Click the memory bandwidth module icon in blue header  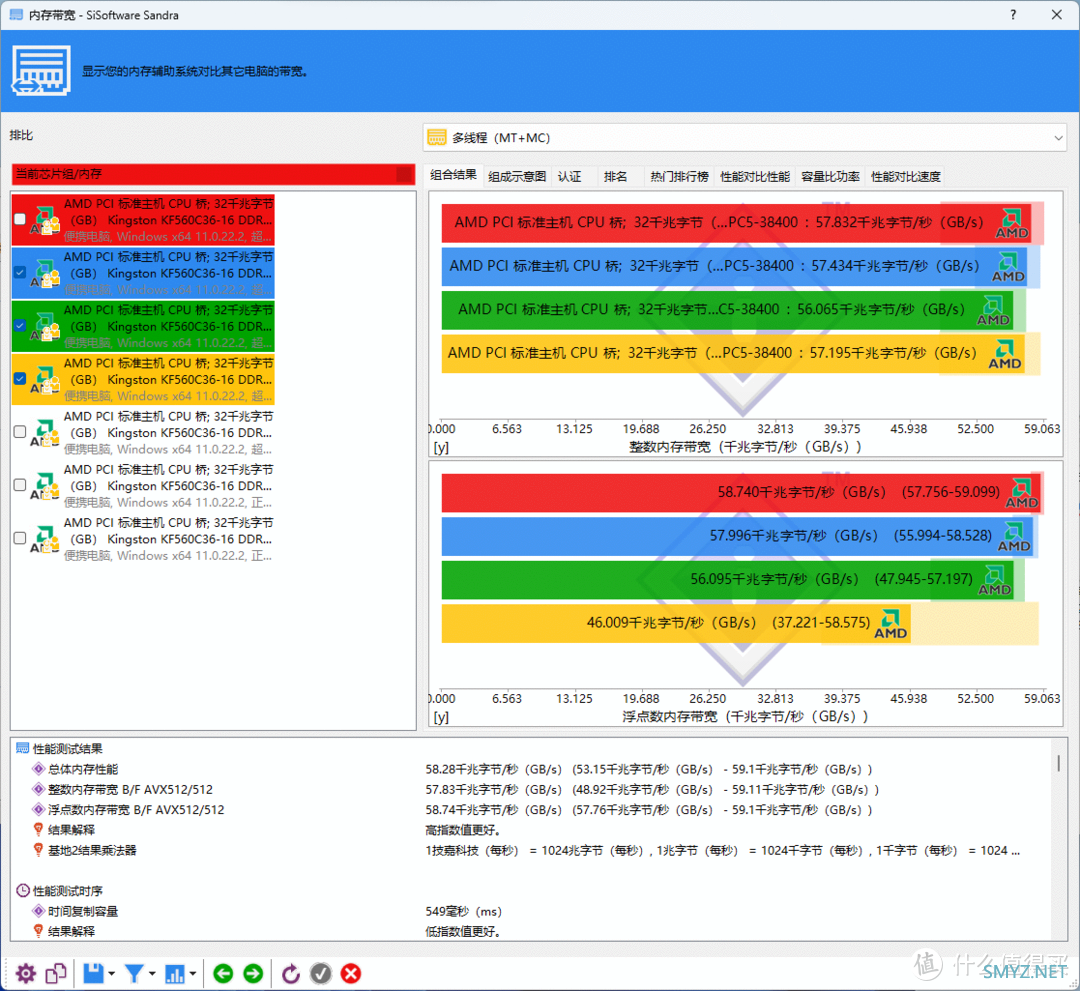(x=41, y=70)
